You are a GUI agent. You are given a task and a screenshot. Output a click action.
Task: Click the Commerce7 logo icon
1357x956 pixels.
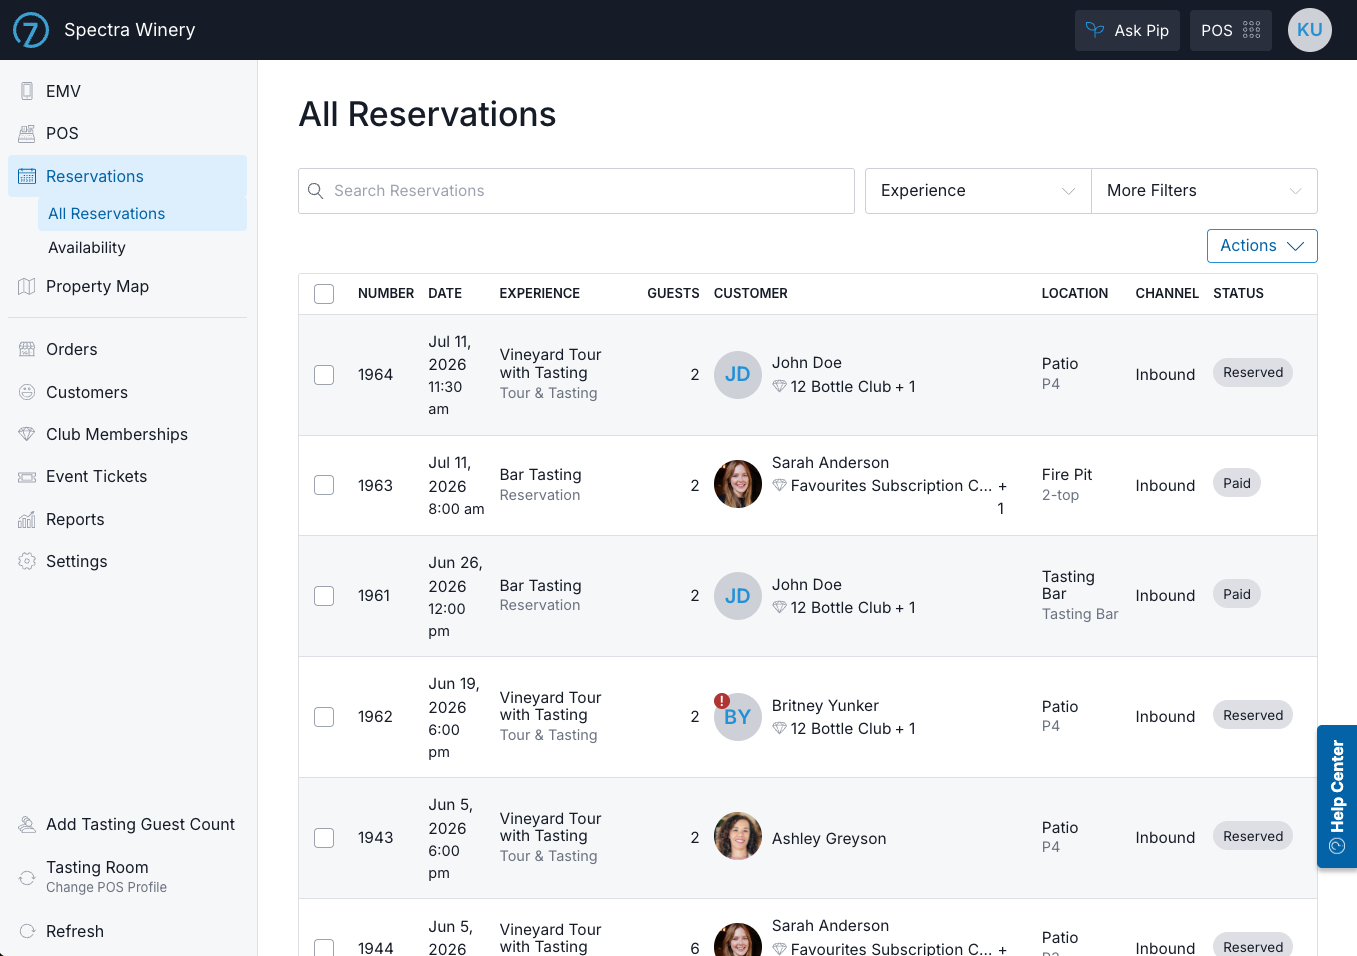(31, 30)
